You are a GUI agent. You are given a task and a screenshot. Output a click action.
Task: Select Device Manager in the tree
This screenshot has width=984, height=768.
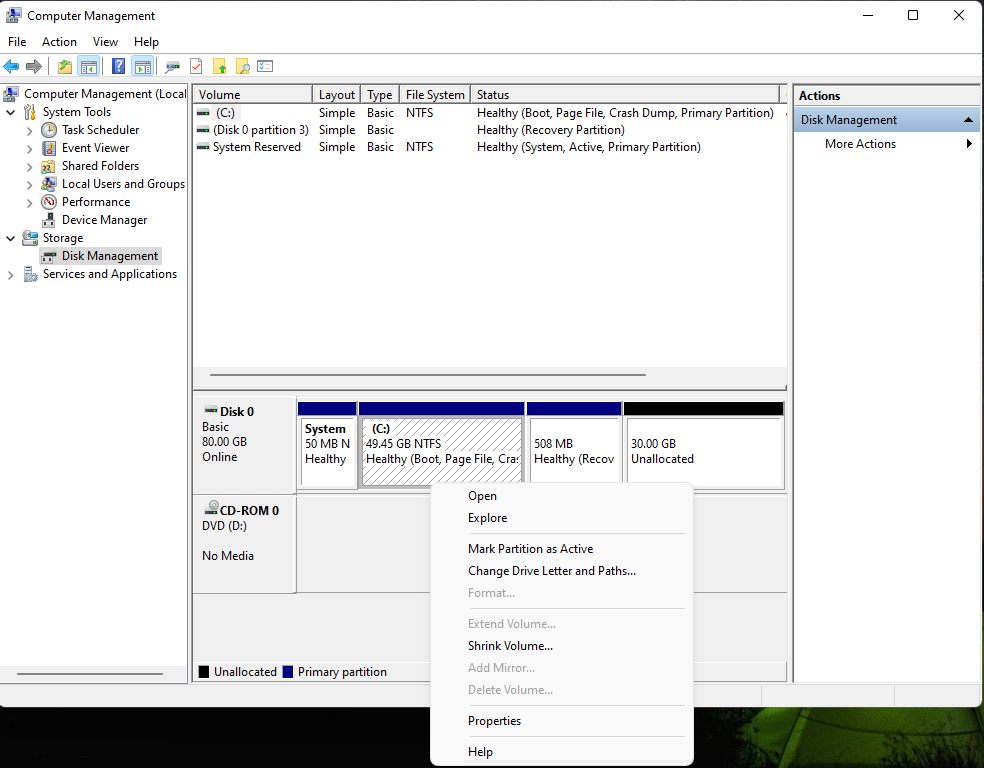point(104,220)
